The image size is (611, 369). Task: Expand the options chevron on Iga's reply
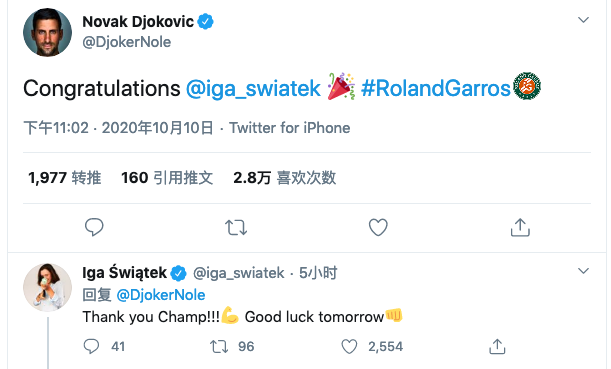tap(583, 271)
